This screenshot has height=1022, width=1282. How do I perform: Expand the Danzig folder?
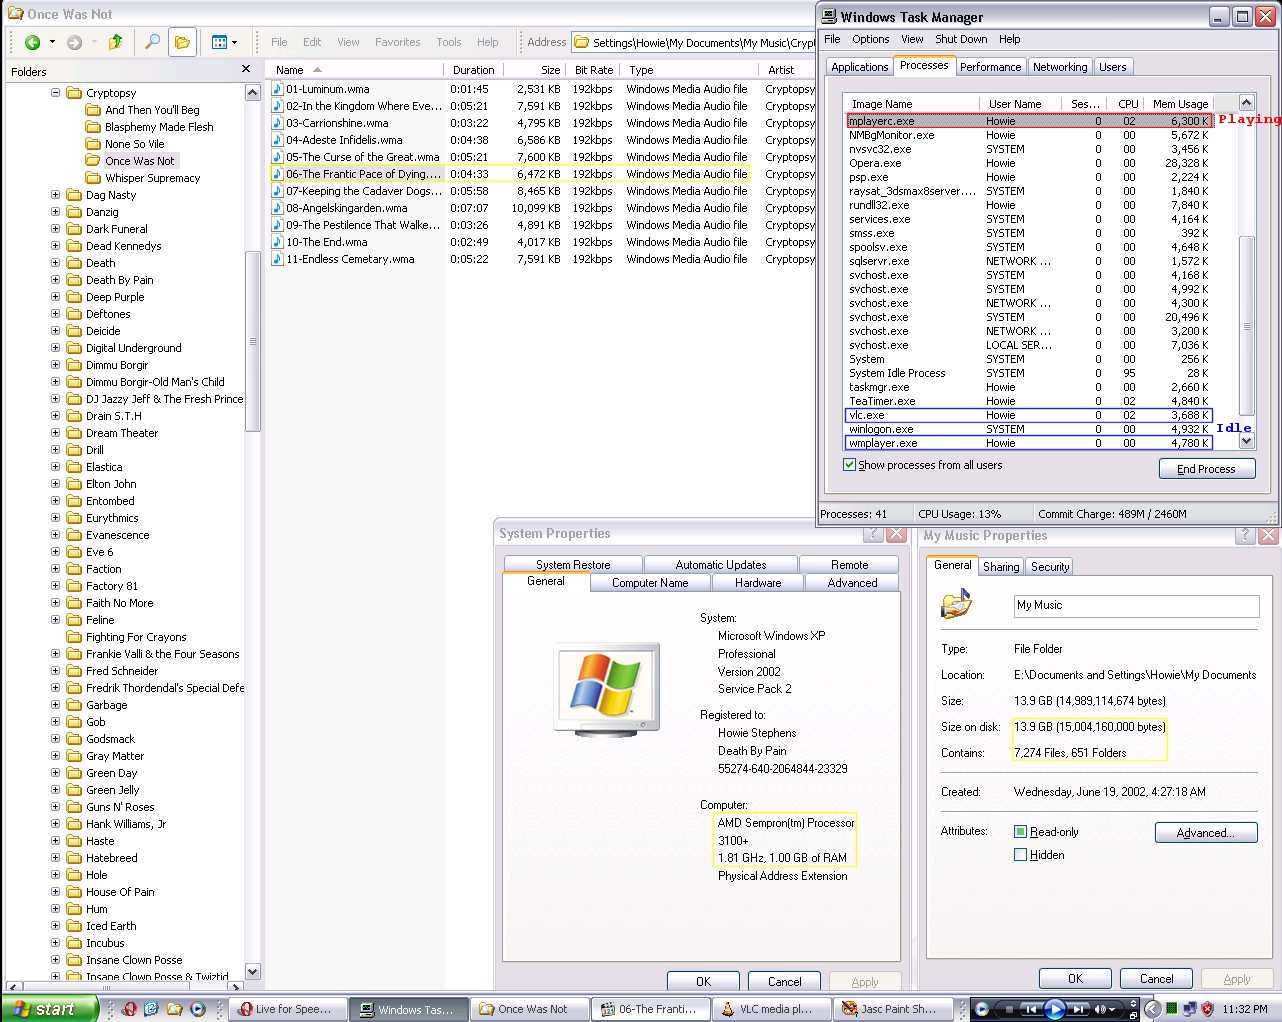coord(56,212)
